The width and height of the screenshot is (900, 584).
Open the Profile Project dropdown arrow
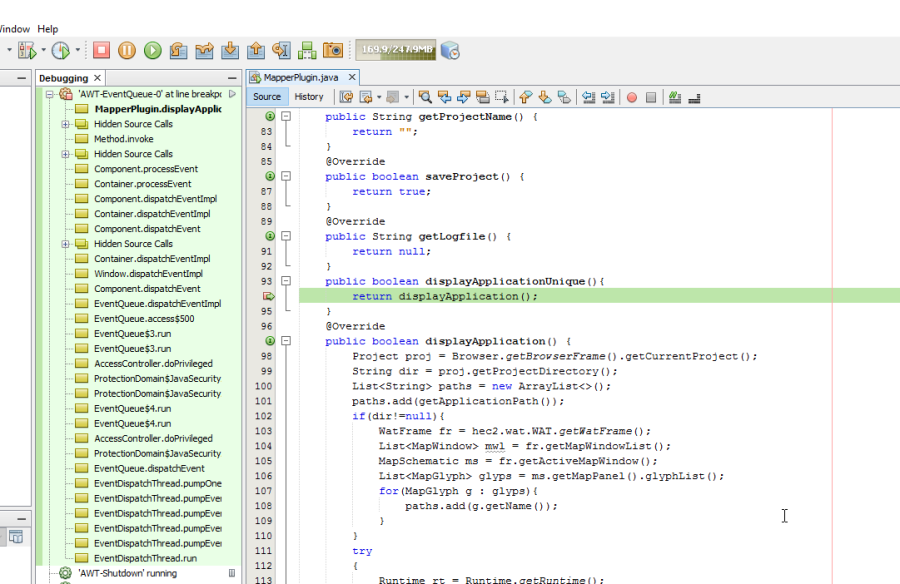[78, 49]
